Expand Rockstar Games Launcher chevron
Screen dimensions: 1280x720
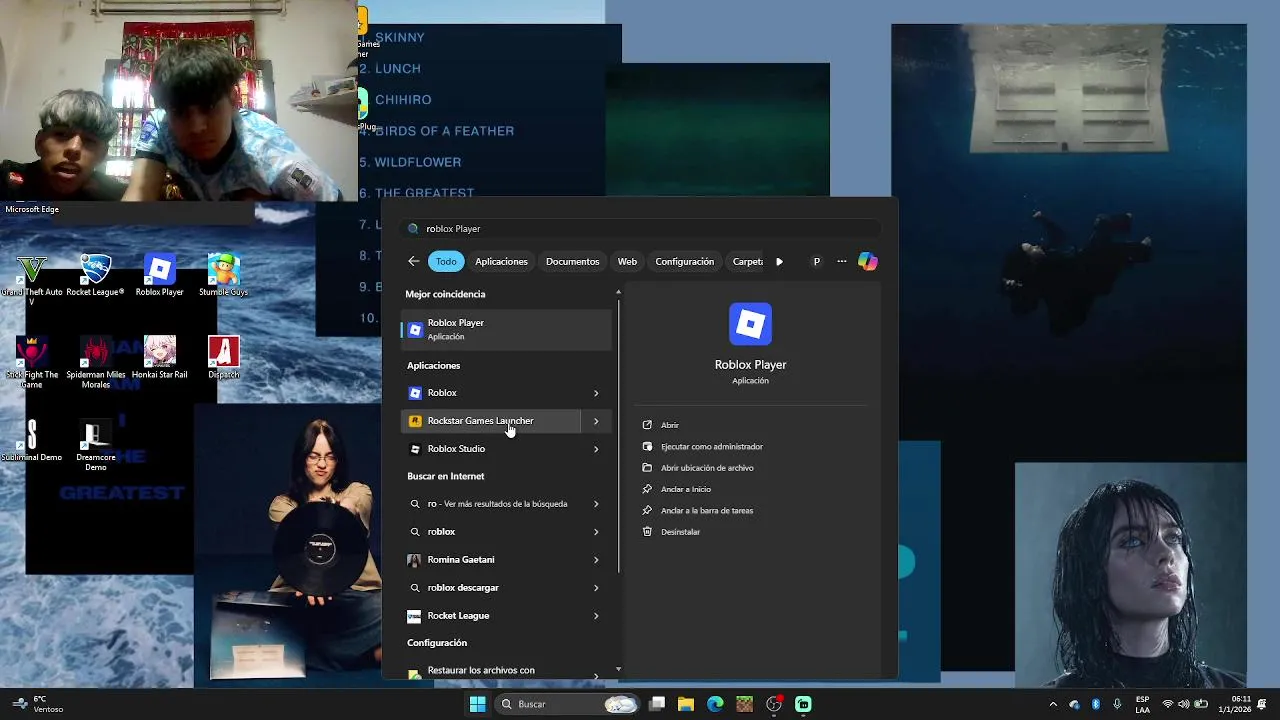click(x=596, y=421)
